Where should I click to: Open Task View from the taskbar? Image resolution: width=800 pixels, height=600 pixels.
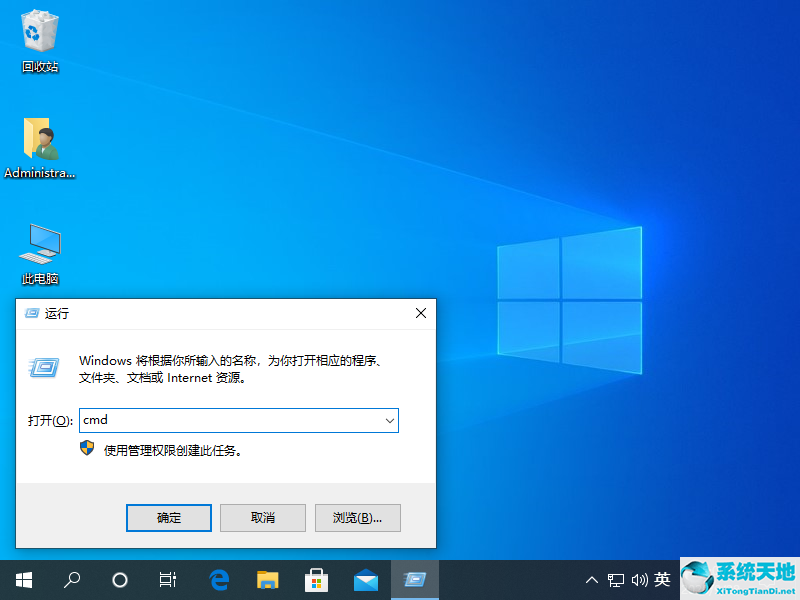pyautogui.click(x=167, y=579)
